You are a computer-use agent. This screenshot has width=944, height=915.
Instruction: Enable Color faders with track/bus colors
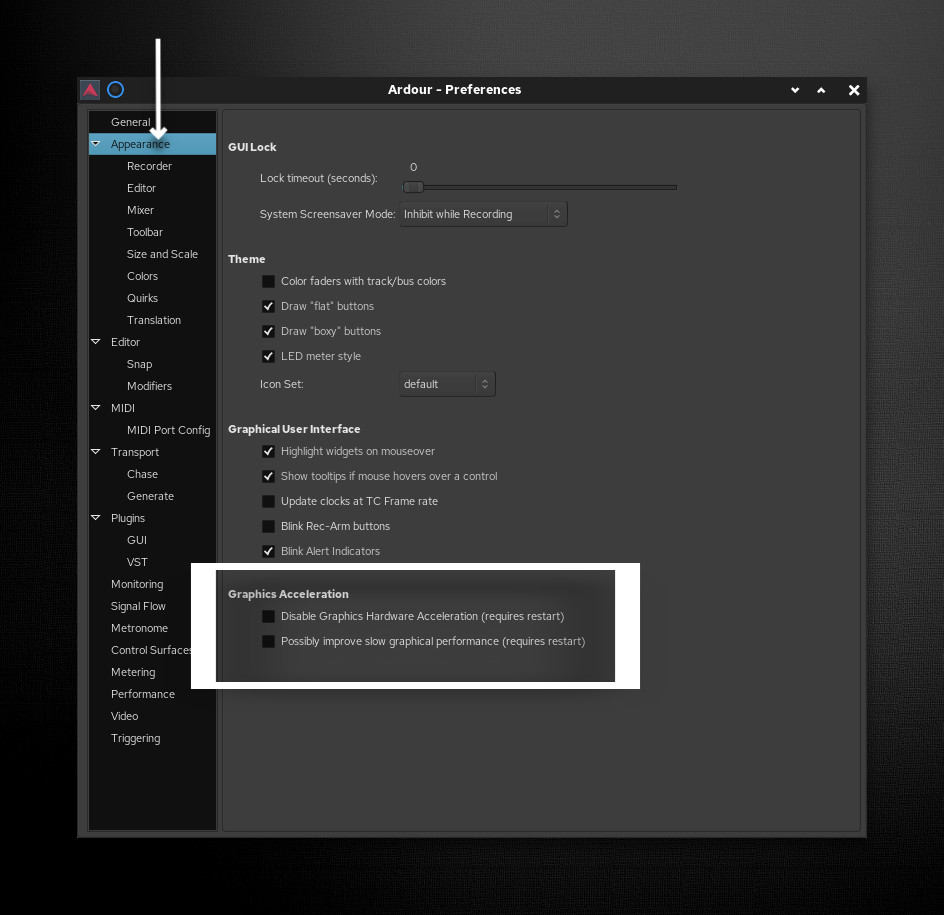[268, 282]
